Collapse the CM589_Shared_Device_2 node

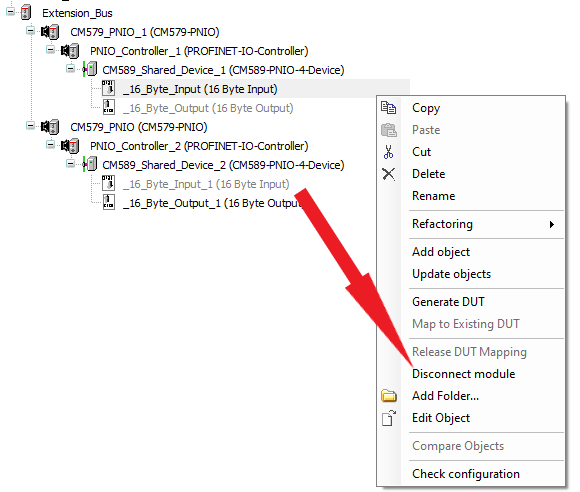point(70,164)
